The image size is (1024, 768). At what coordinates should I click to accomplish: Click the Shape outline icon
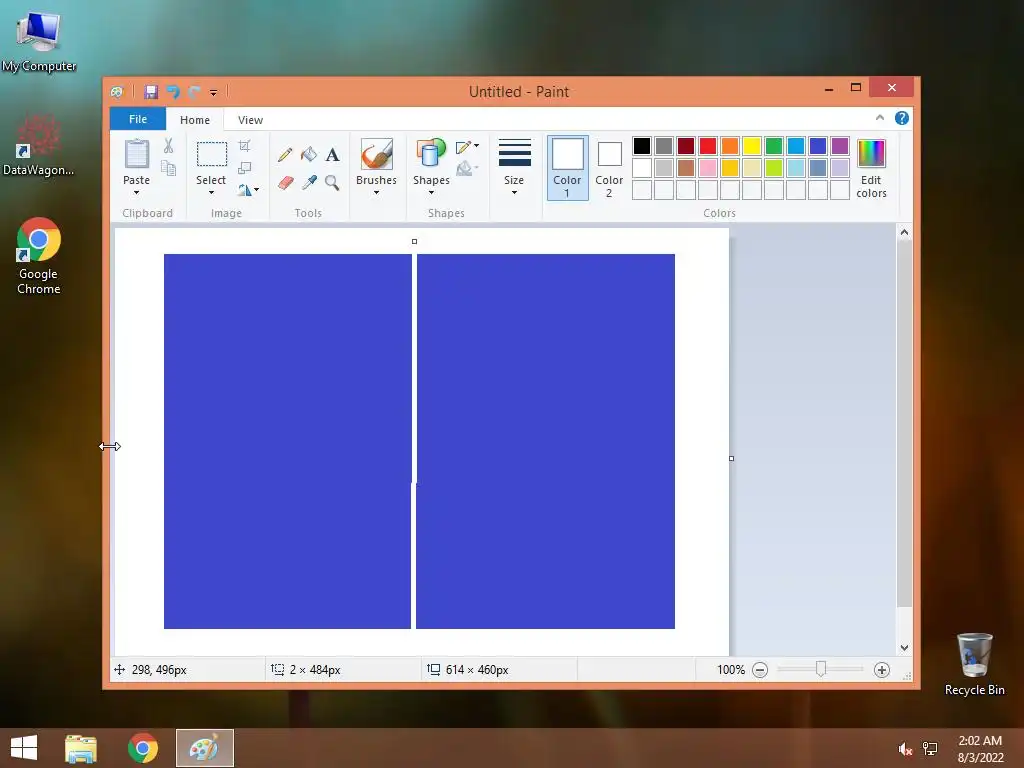(464, 147)
